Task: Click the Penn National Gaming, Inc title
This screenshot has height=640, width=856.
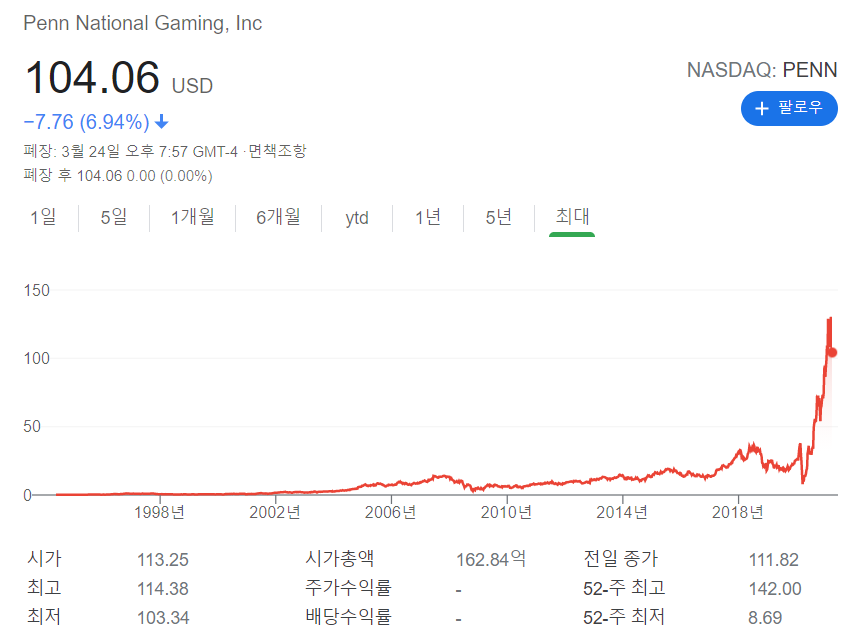Action: [x=142, y=23]
